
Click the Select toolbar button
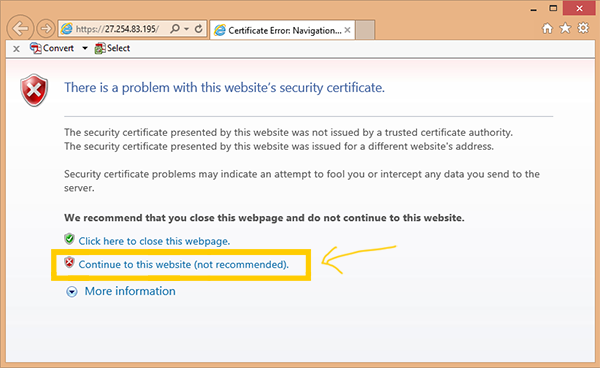pyautogui.click(x=112, y=48)
